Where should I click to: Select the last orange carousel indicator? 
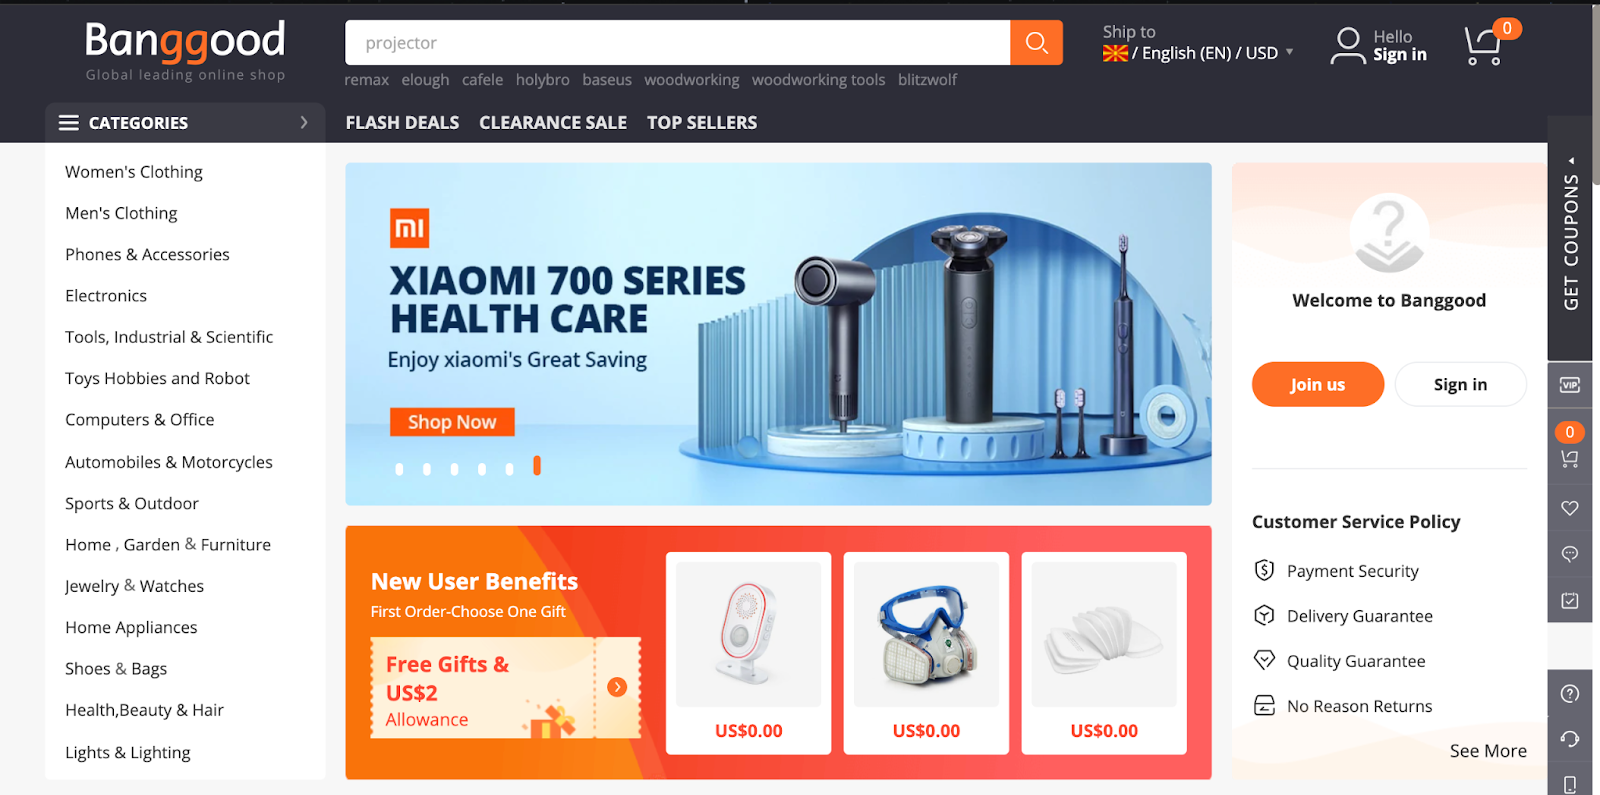point(537,466)
